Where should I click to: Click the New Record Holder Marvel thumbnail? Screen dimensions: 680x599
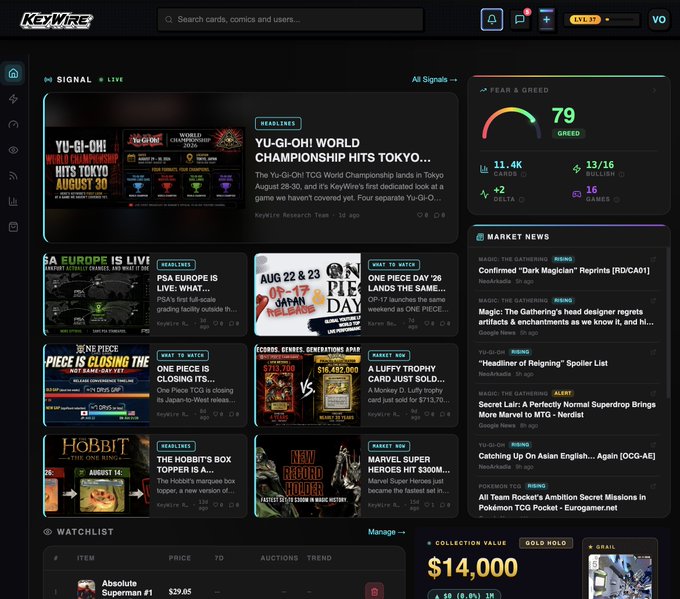coord(307,476)
